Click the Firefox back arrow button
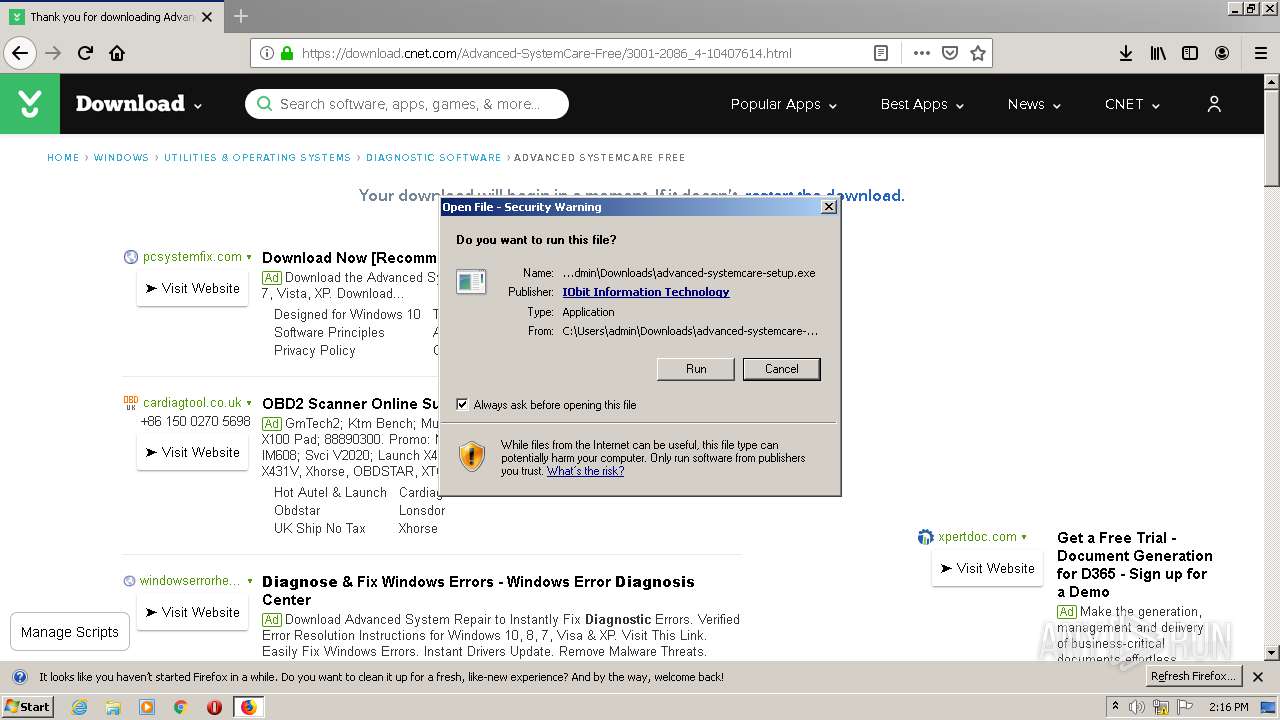 [x=20, y=53]
